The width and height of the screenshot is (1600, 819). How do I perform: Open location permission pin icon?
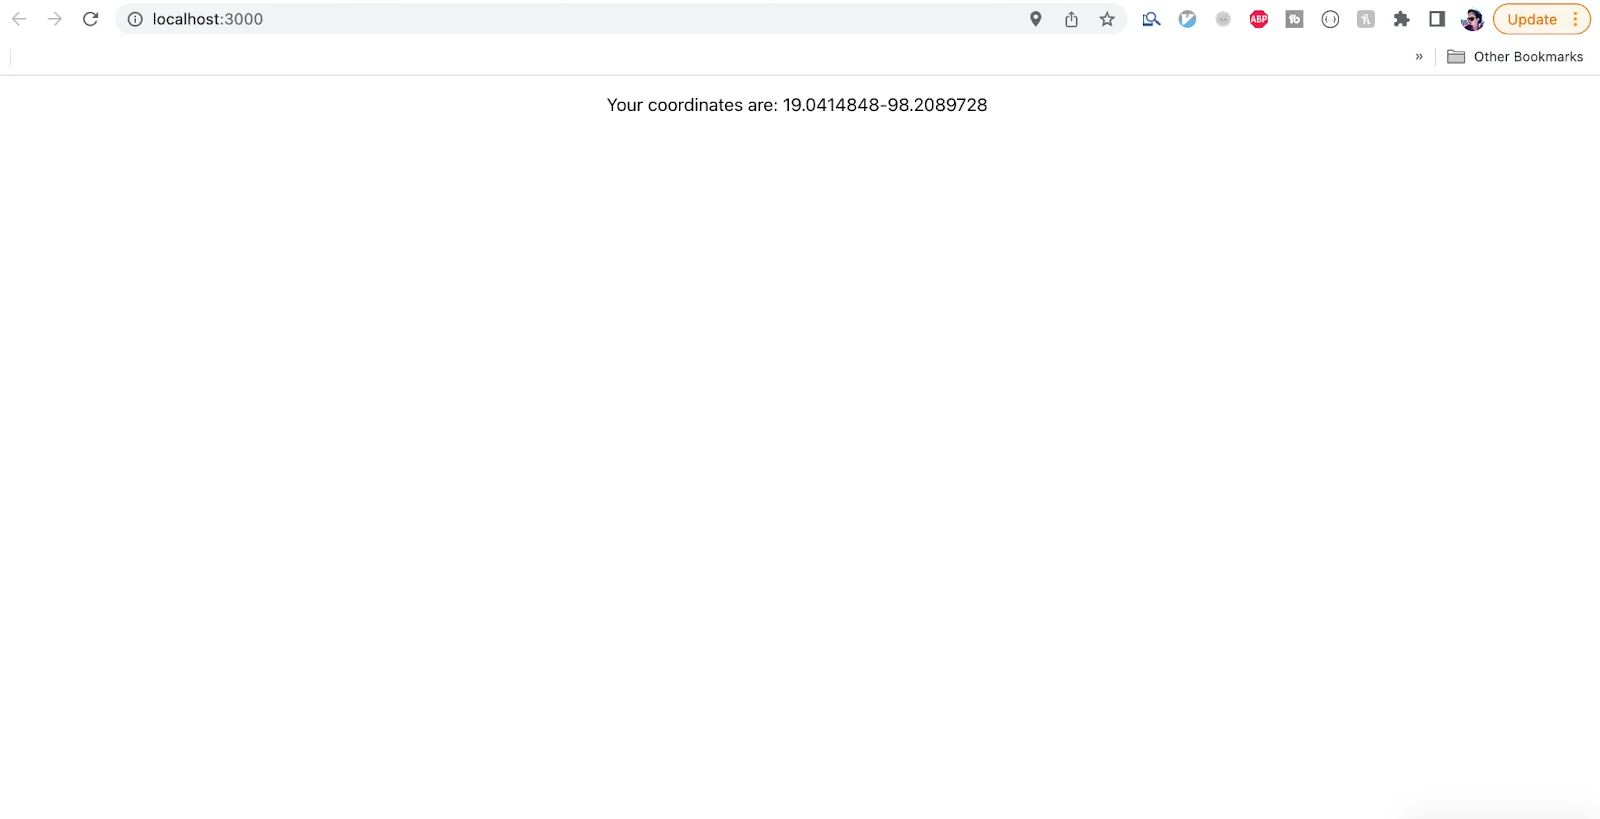[x=1036, y=19]
